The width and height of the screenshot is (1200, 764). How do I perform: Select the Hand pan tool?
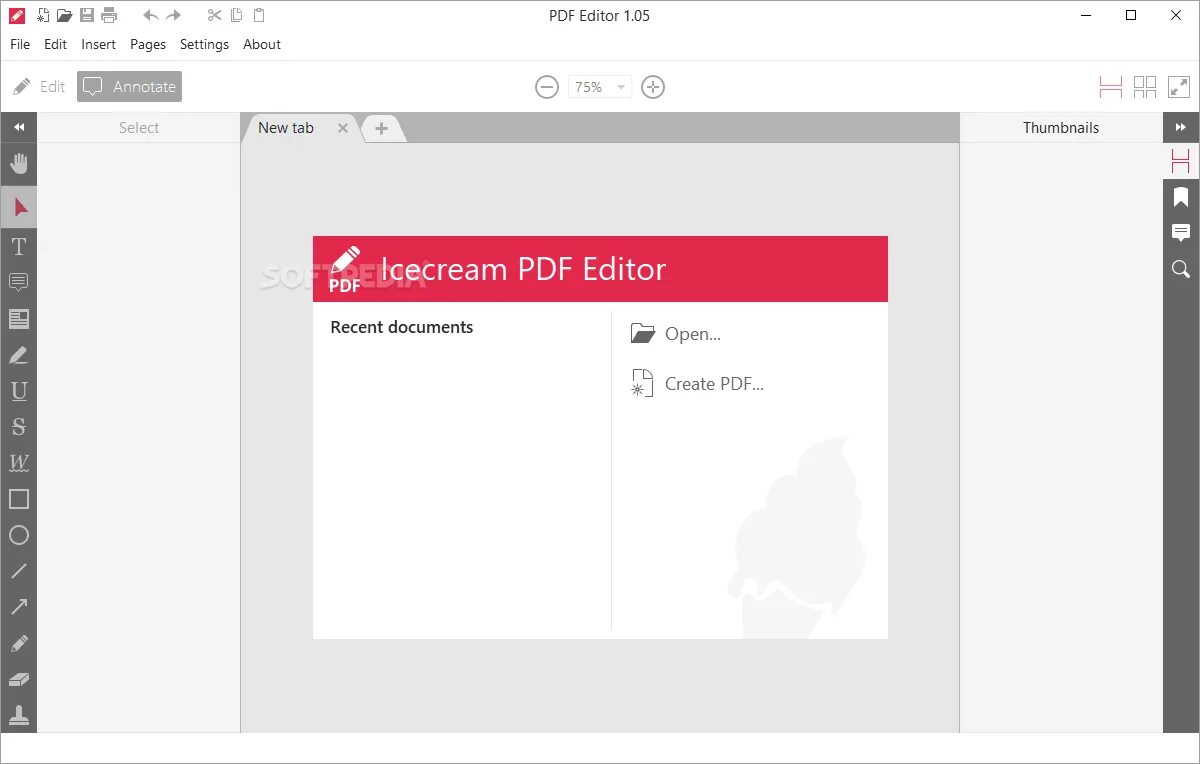click(18, 163)
